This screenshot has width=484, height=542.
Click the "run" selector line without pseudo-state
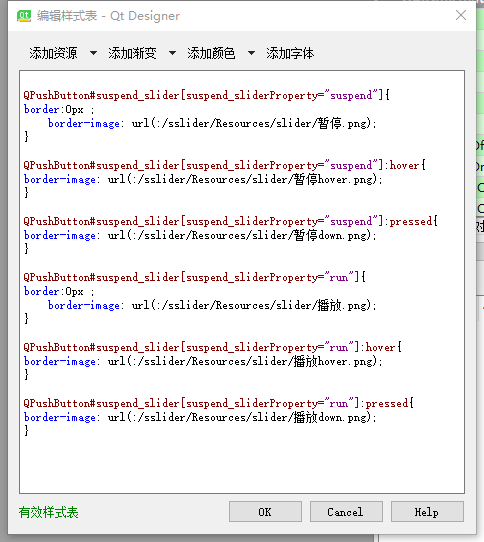[194, 277]
